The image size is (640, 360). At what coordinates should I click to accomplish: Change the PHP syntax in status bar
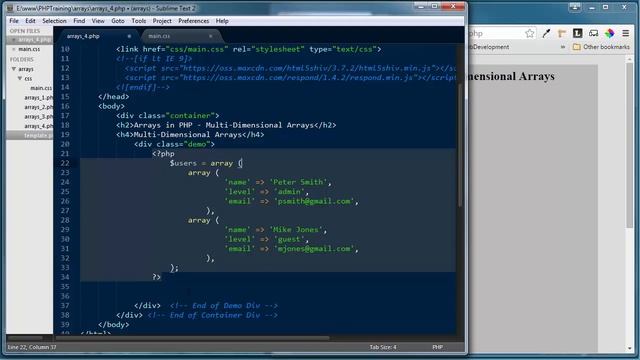tap(438, 347)
